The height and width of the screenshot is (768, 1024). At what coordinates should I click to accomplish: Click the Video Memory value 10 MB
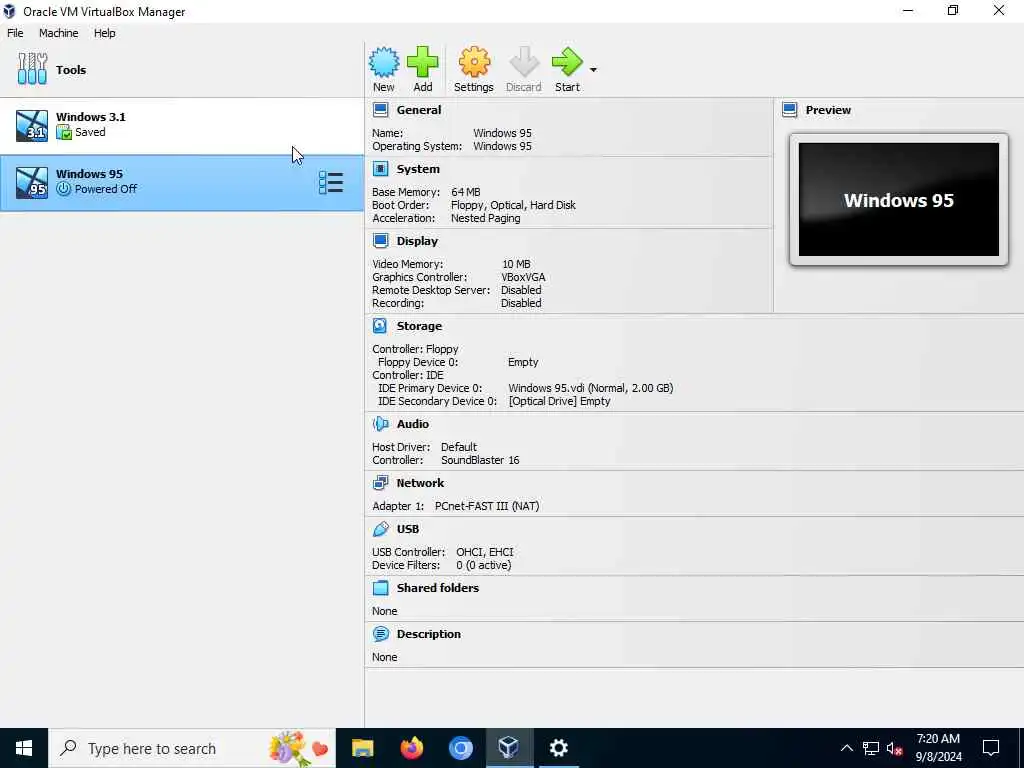click(x=516, y=264)
